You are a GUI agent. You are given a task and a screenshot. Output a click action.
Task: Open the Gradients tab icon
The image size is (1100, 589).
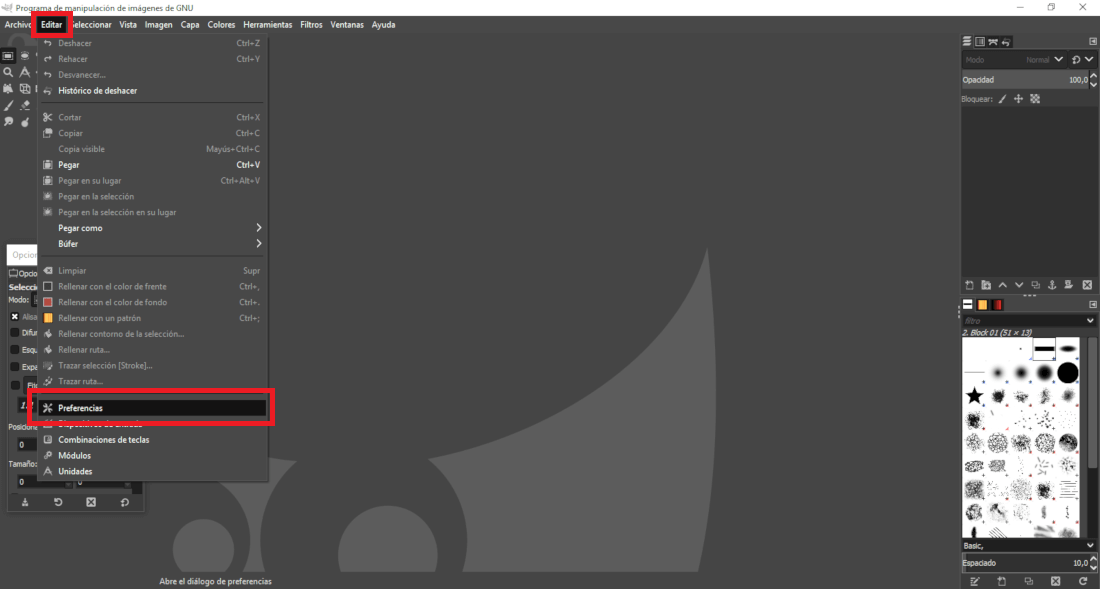(x=997, y=304)
